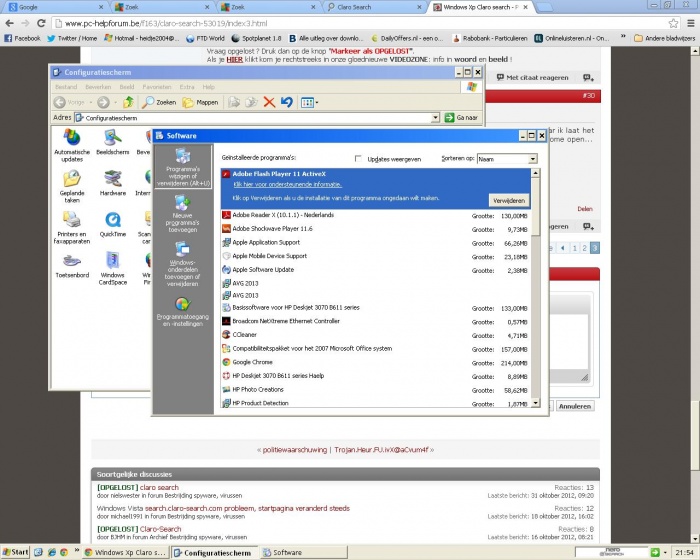Select Programmatoegang en -instellingen sidebar
The image size is (700, 560).
[x=183, y=312]
